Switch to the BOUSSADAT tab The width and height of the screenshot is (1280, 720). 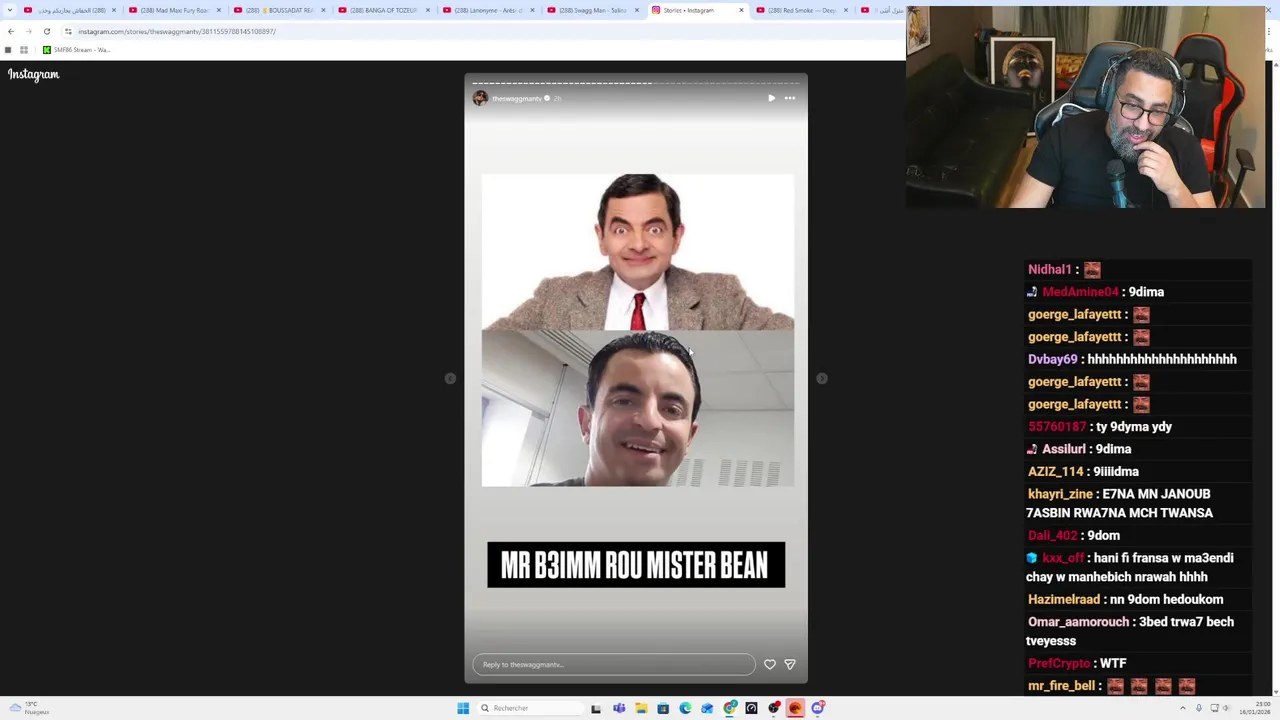click(x=280, y=10)
